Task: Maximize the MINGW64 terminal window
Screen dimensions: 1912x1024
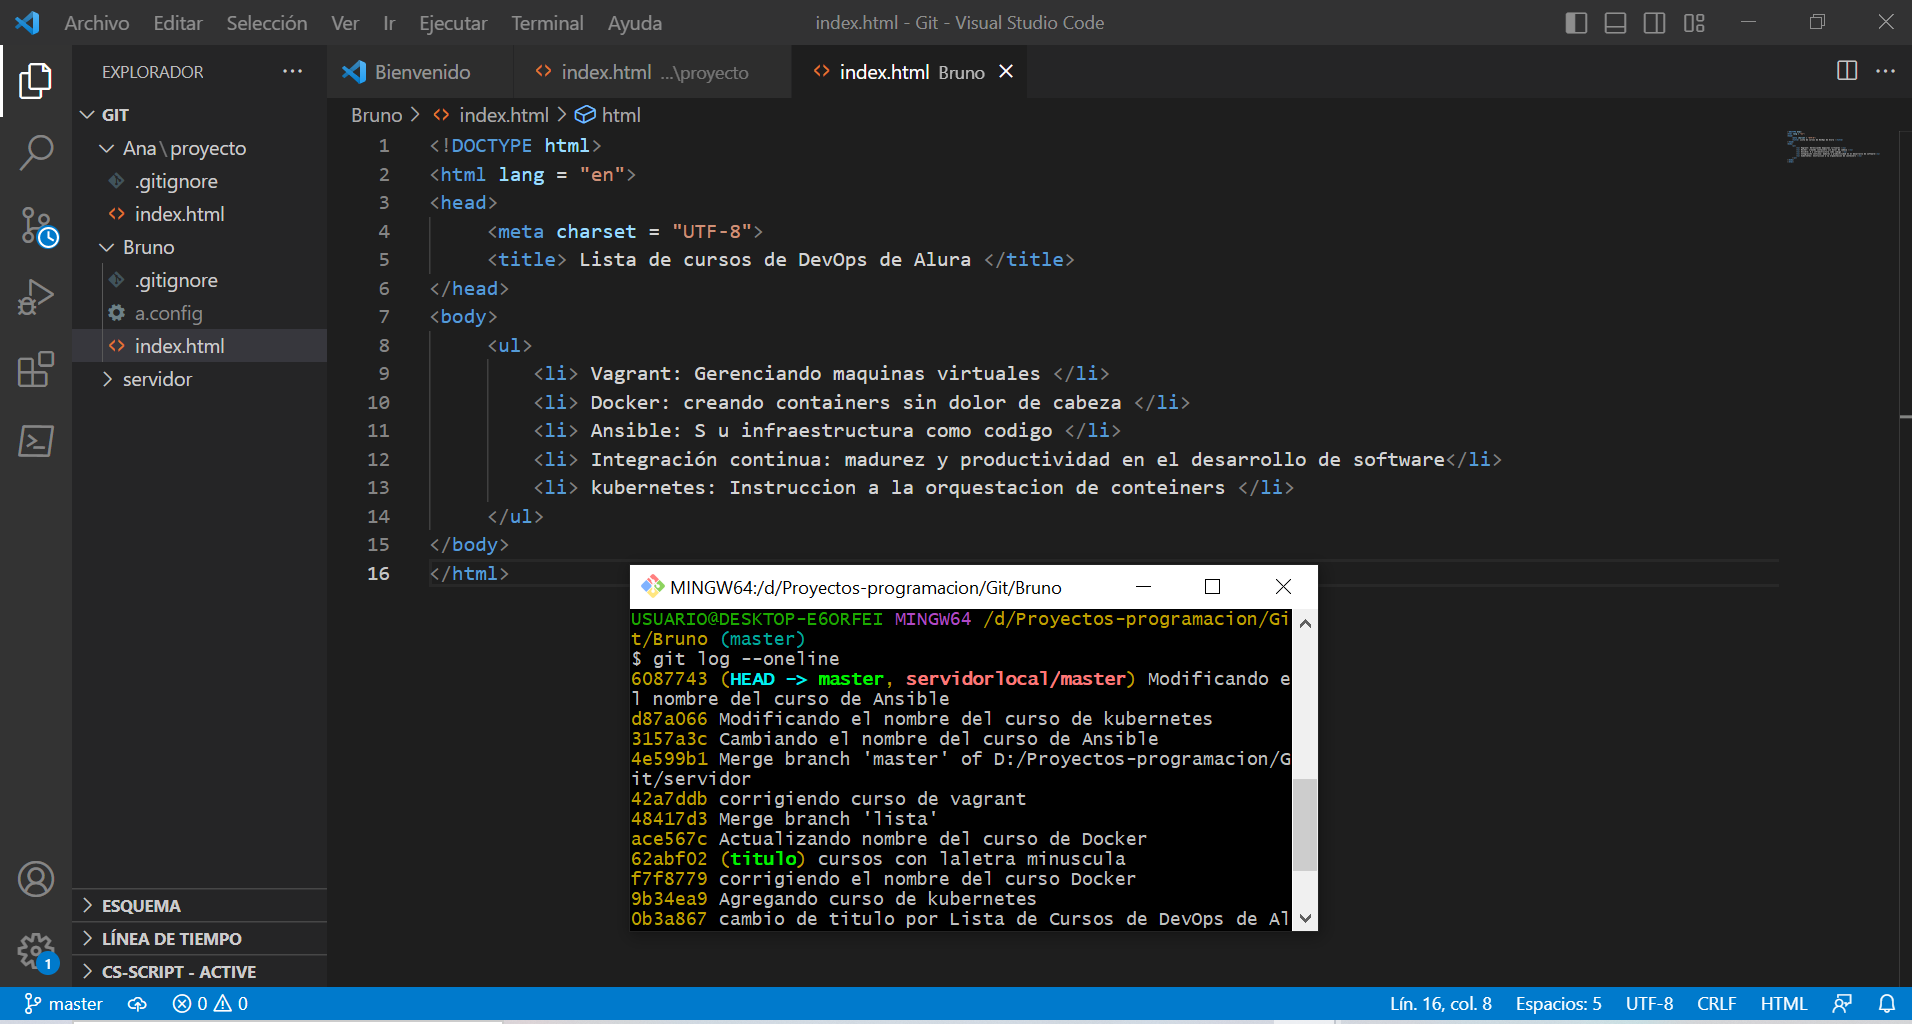Action: (x=1212, y=587)
